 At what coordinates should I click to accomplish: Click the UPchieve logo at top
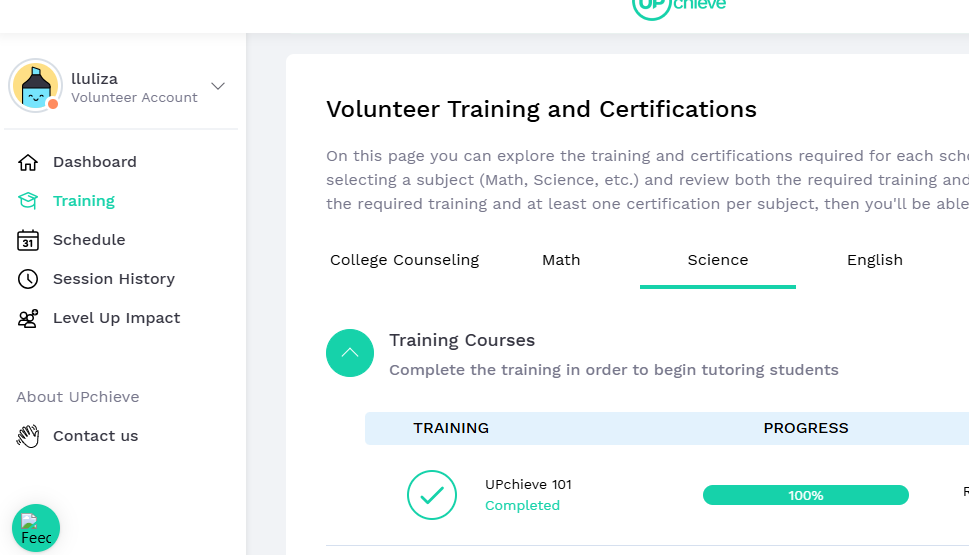tap(679, 5)
